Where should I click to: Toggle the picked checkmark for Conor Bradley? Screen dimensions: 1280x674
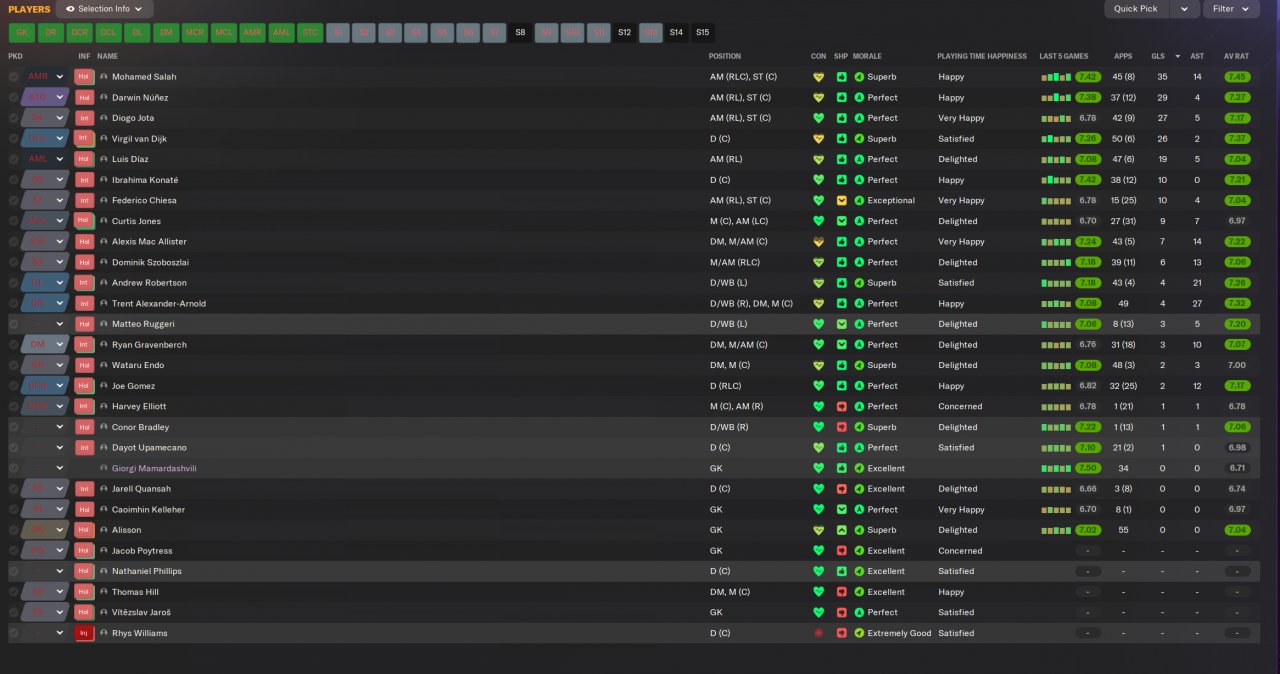pyautogui.click(x=14, y=427)
